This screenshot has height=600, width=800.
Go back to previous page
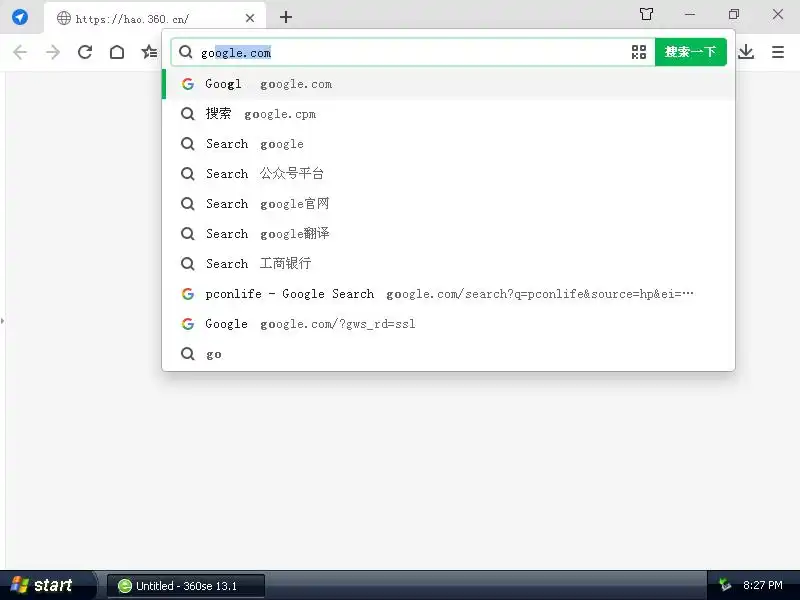point(20,52)
